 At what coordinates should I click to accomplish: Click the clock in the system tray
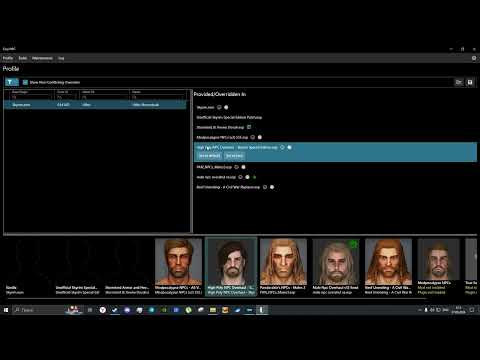(x=458, y=310)
